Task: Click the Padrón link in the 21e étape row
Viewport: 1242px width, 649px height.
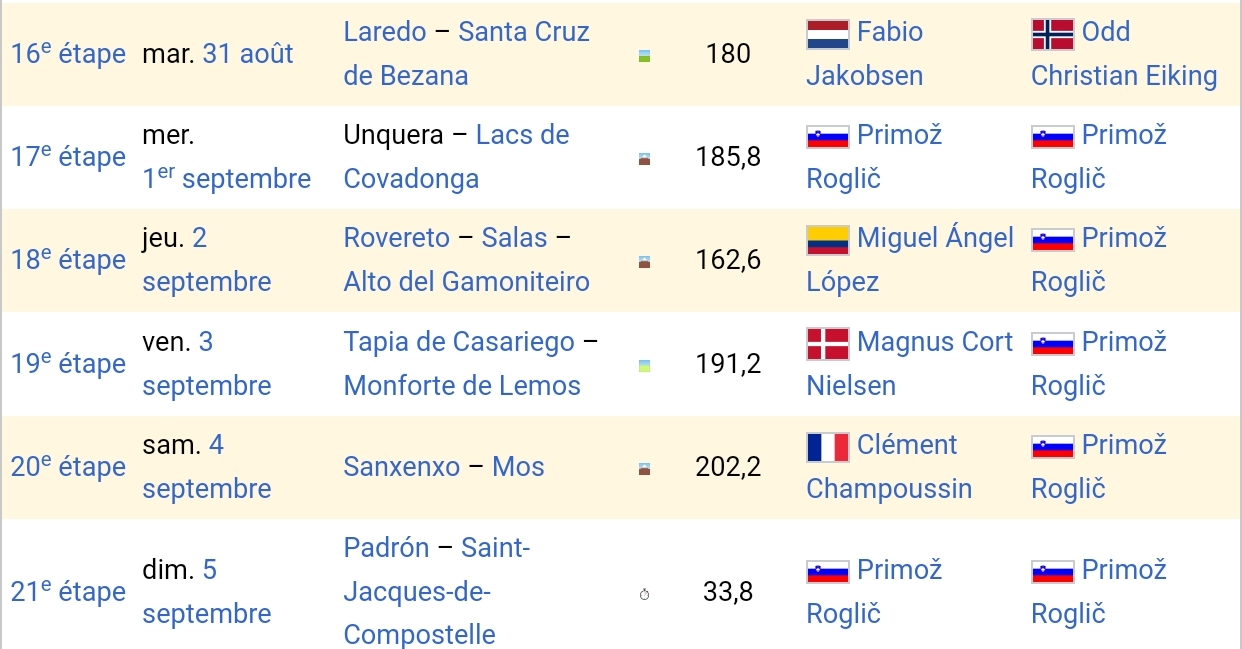Action: 386,548
